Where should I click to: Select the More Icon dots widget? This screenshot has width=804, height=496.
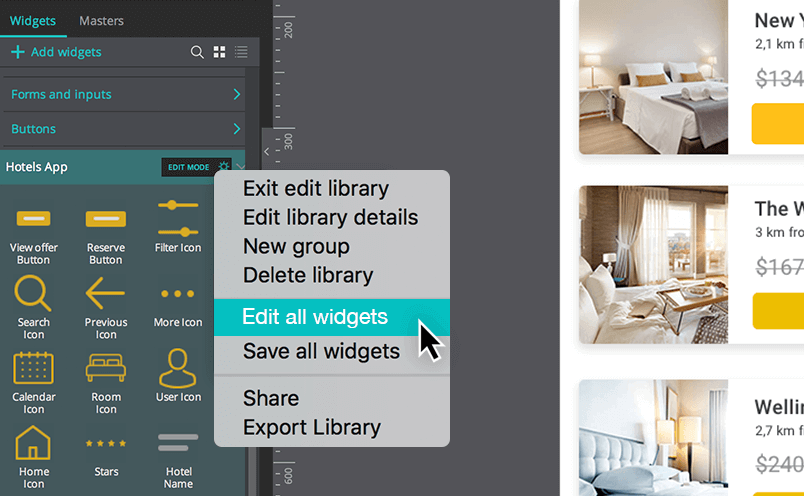[x=178, y=307]
